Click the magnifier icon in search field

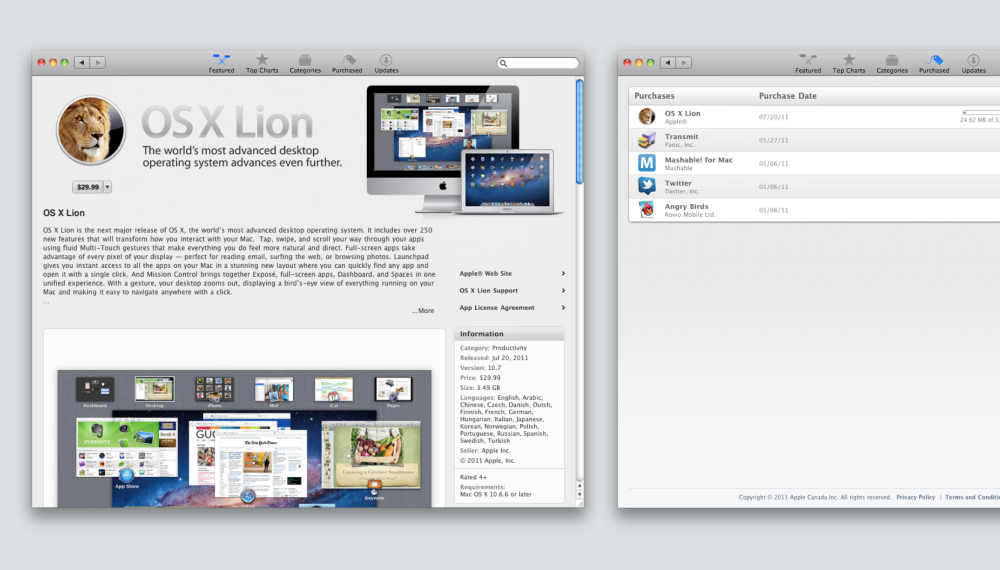[x=503, y=63]
